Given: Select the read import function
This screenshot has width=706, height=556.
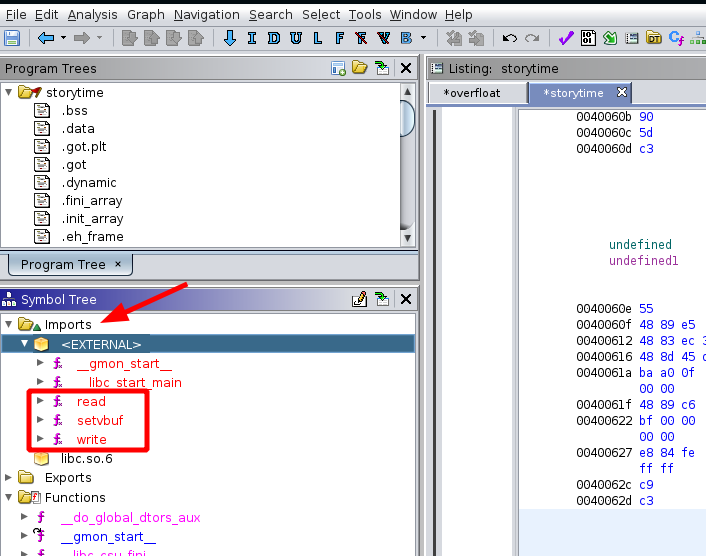Looking at the screenshot, I should click(x=90, y=402).
